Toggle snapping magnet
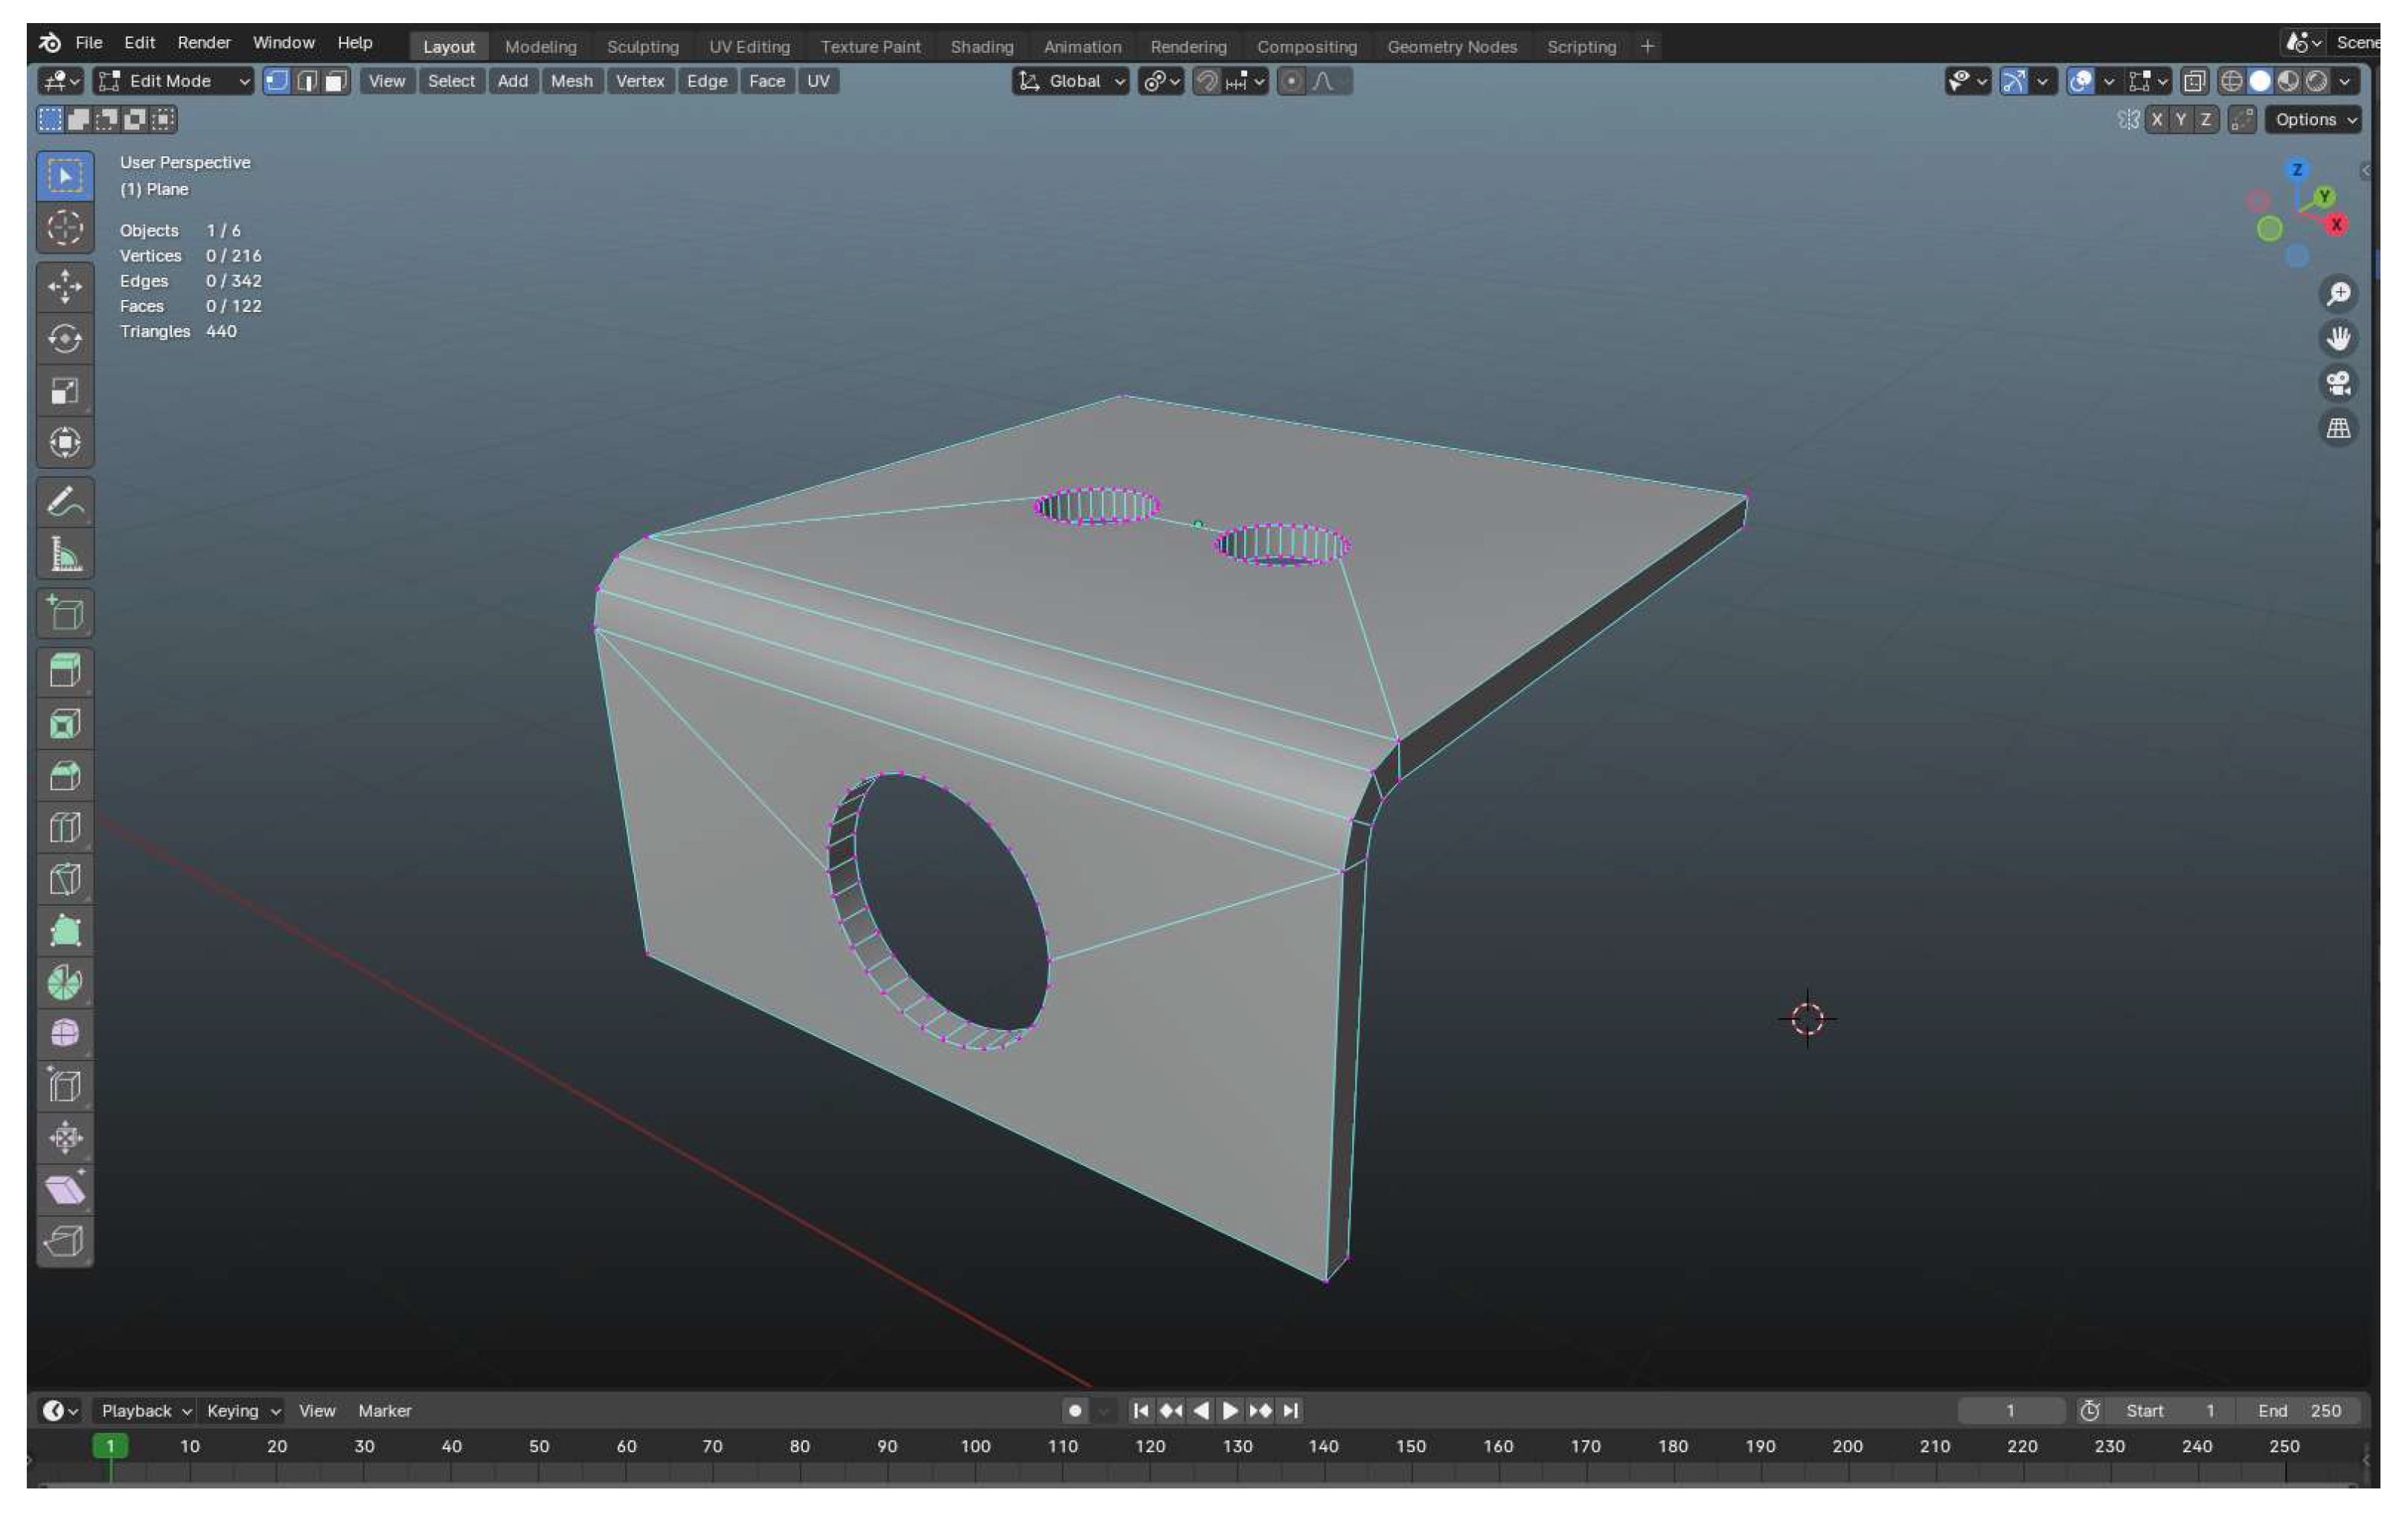 (1207, 81)
